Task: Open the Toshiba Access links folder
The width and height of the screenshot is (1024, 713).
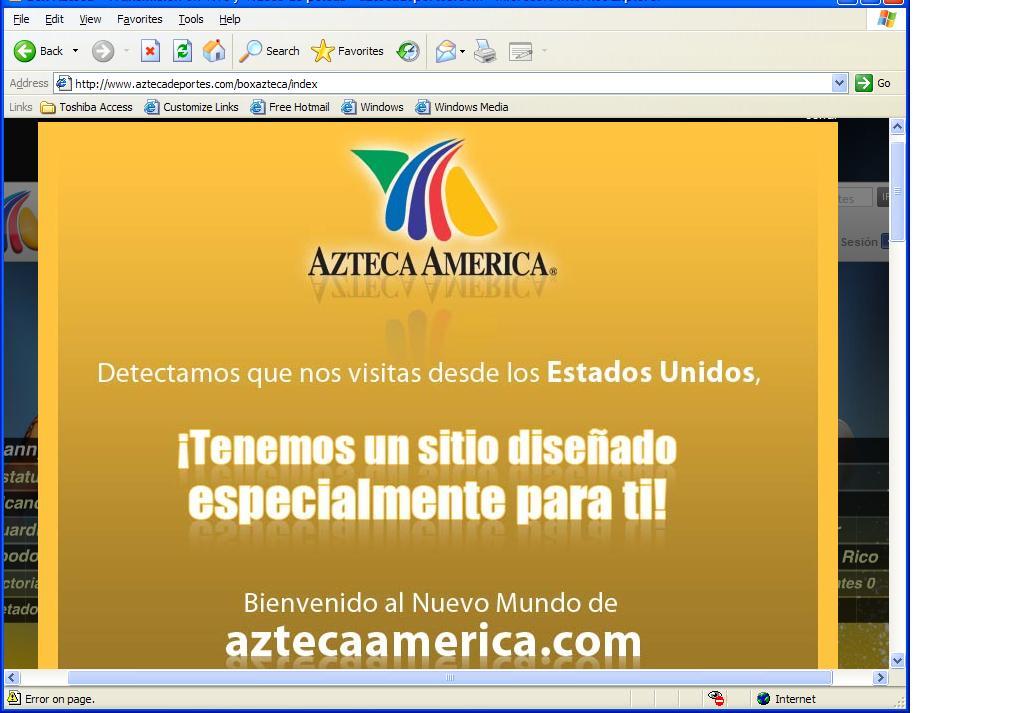Action: (x=86, y=107)
